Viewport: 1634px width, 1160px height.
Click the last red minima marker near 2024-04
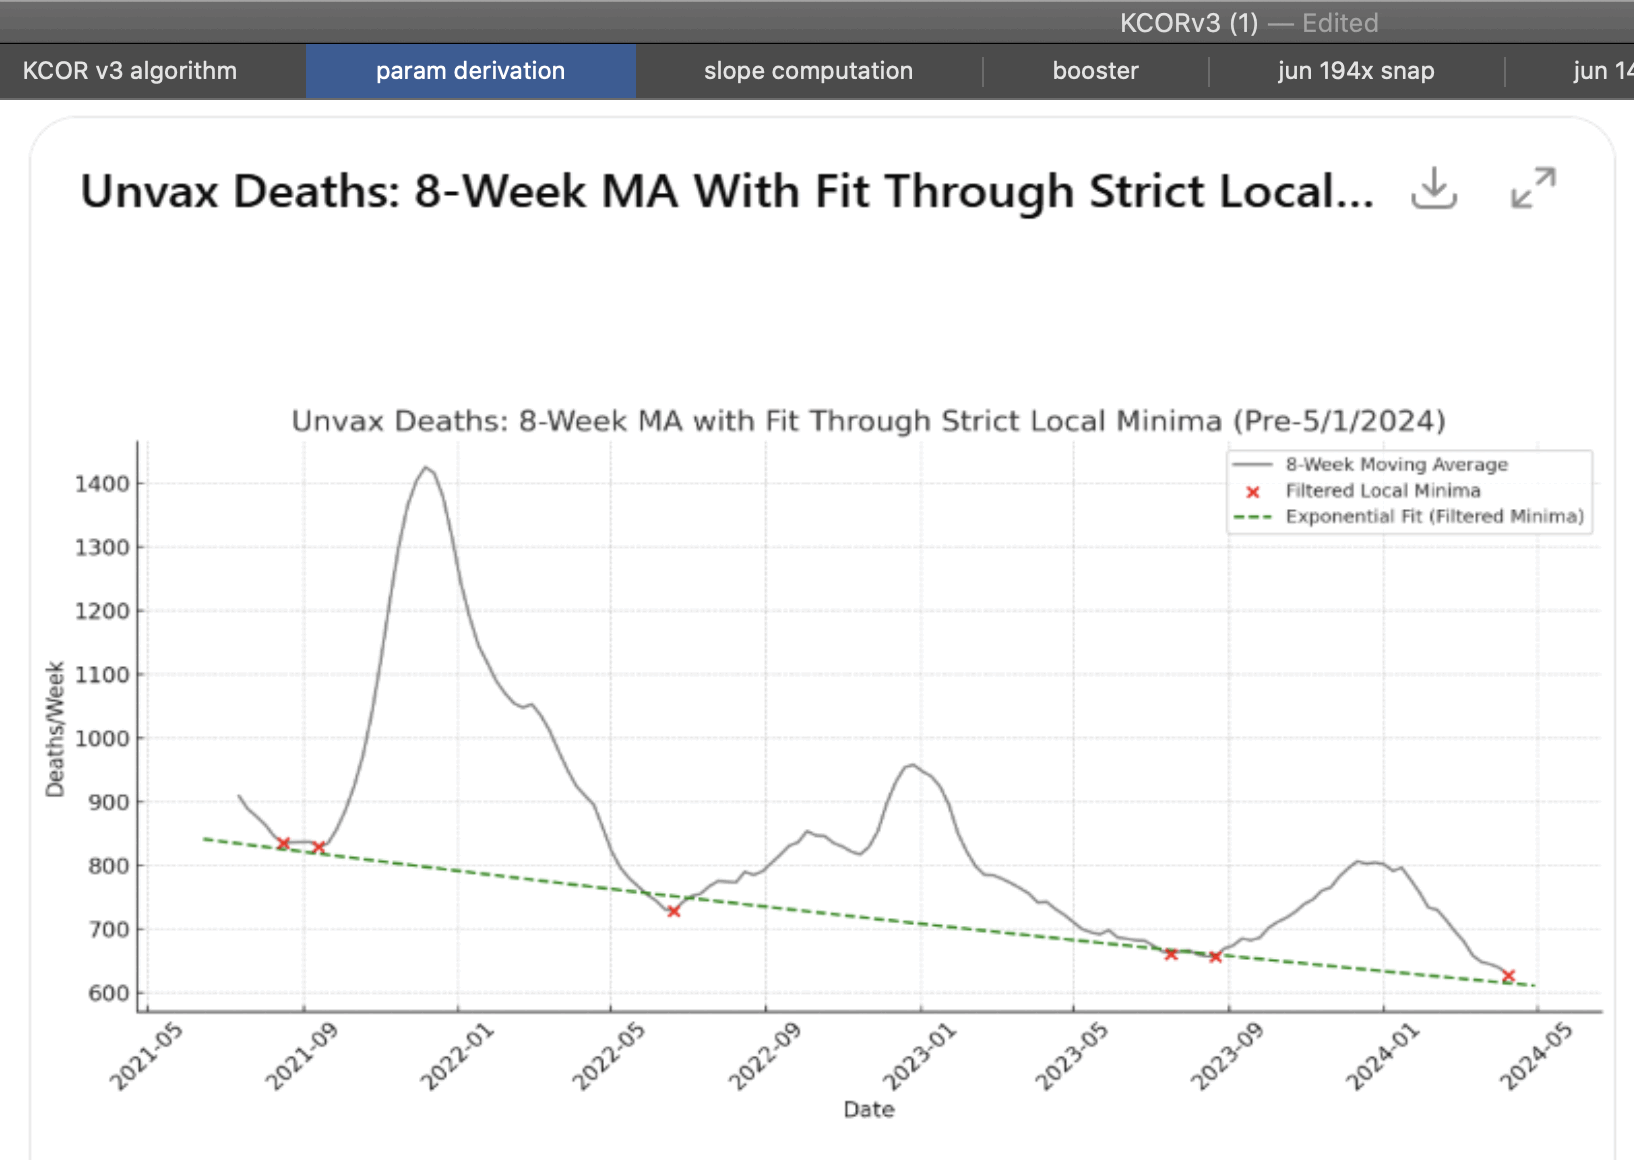tap(1508, 976)
